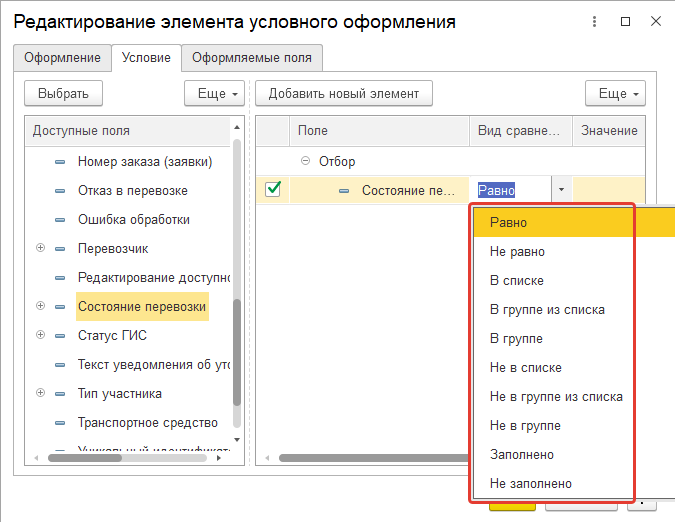Click available fields horizontal scroll-right arrow

(x=219, y=458)
